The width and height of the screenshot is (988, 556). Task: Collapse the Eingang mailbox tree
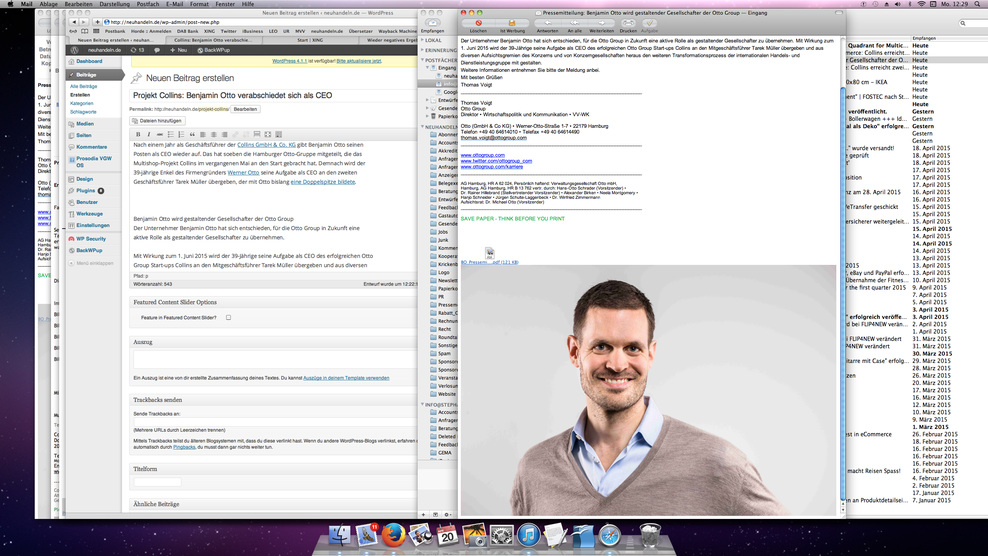coord(428,67)
